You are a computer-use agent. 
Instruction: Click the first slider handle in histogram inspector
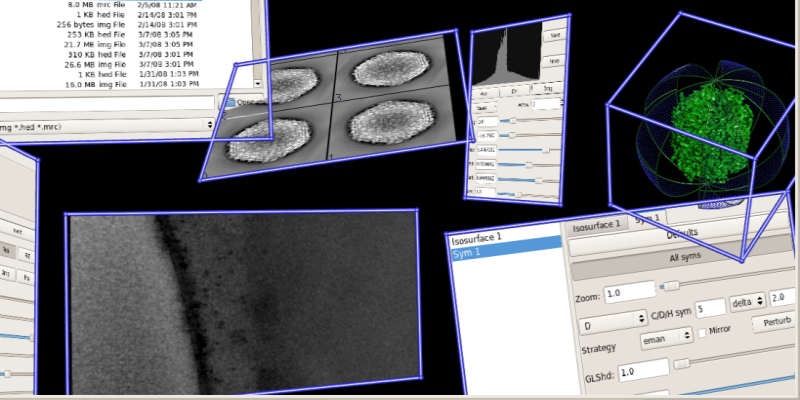point(513,120)
